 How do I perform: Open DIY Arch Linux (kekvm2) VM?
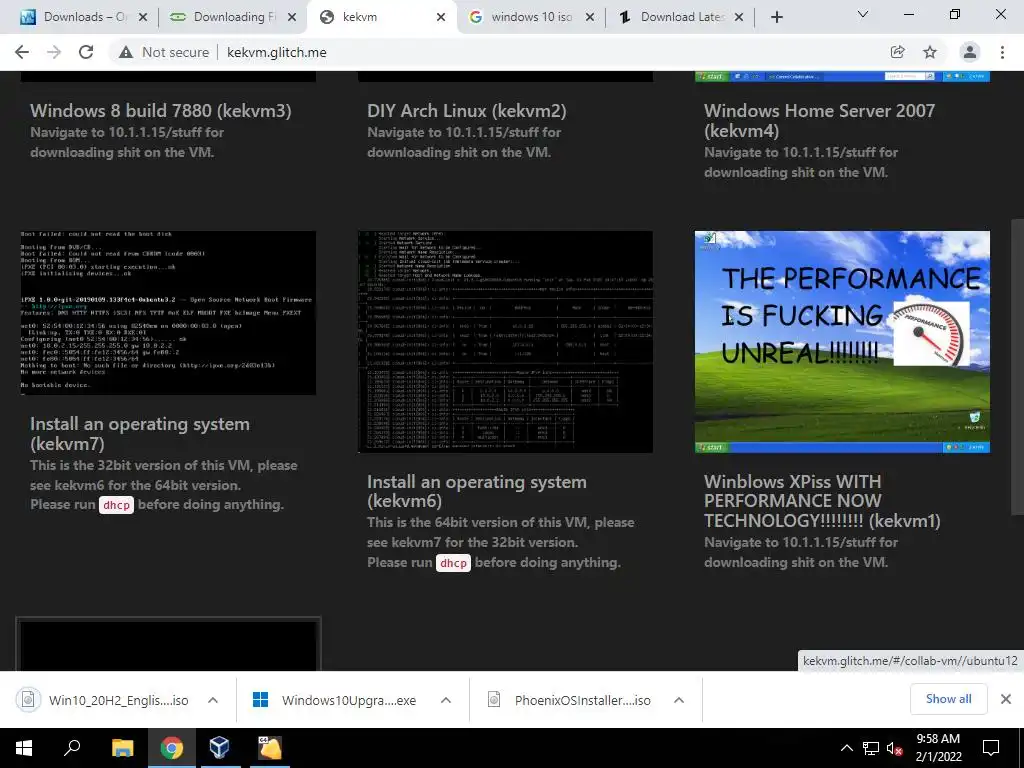coord(466,110)
